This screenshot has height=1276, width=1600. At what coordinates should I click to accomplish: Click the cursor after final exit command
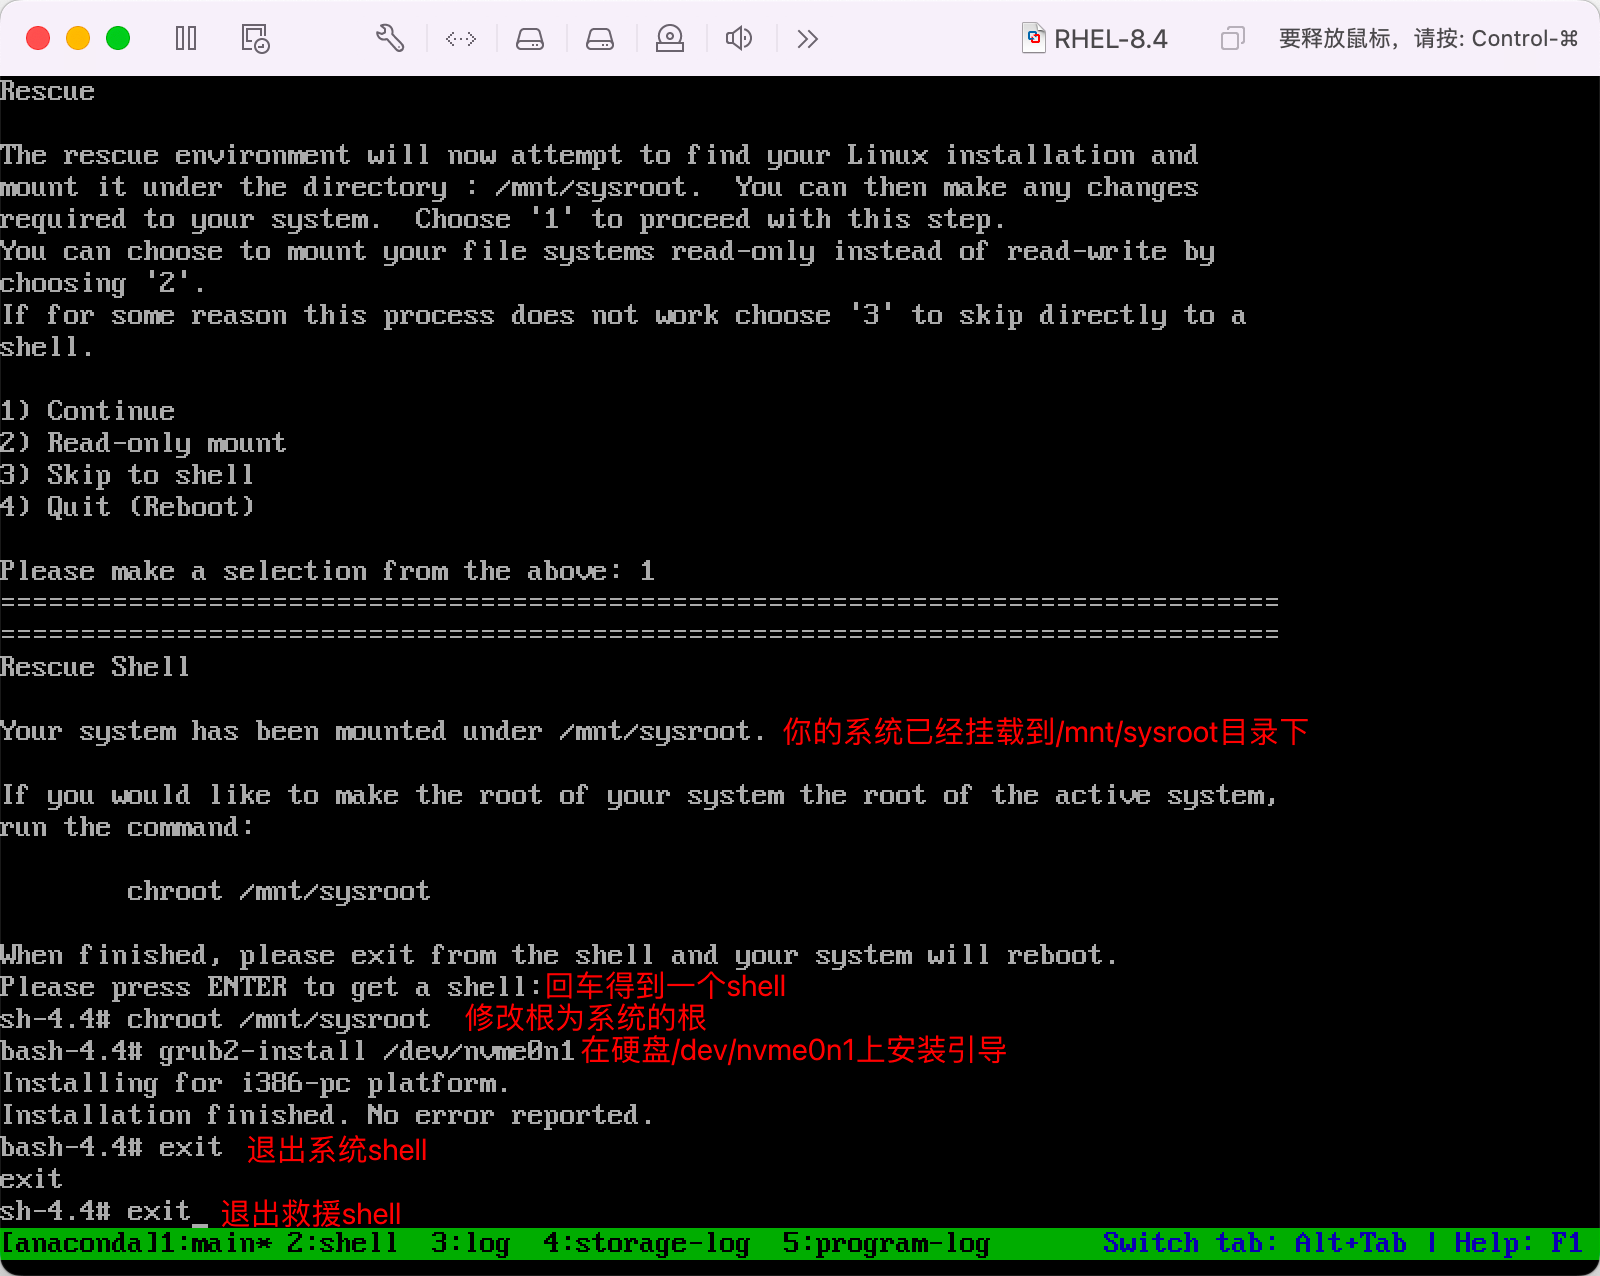pos(200,1213)
